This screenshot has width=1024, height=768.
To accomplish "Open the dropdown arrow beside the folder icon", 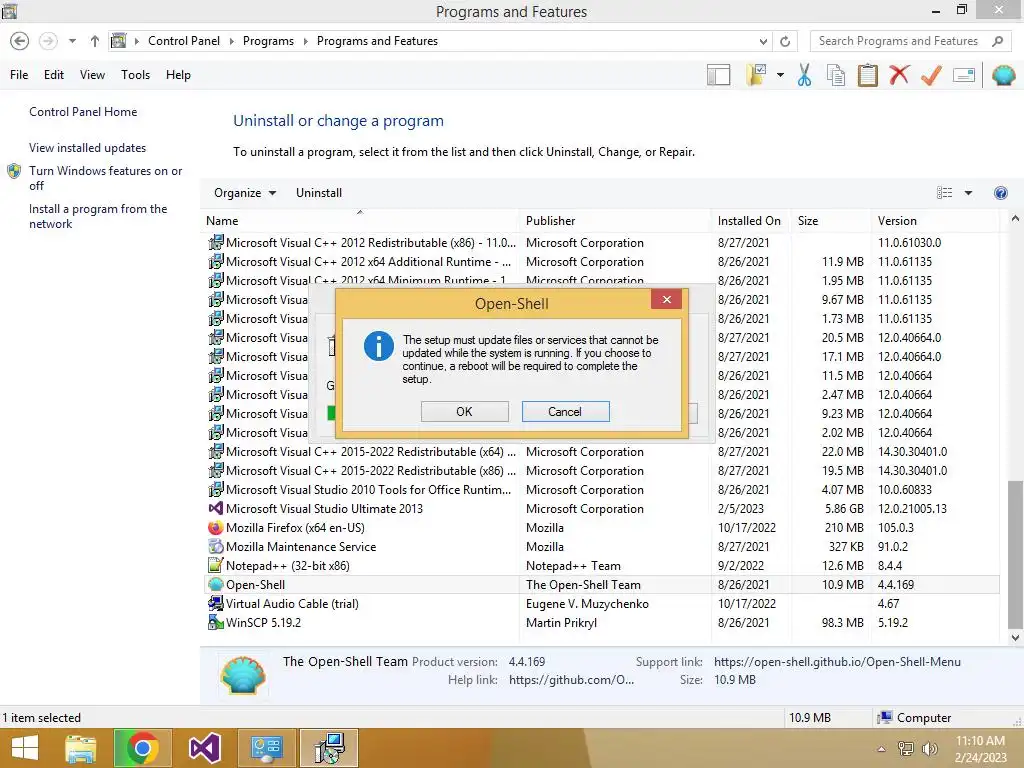I will [780, 75].
